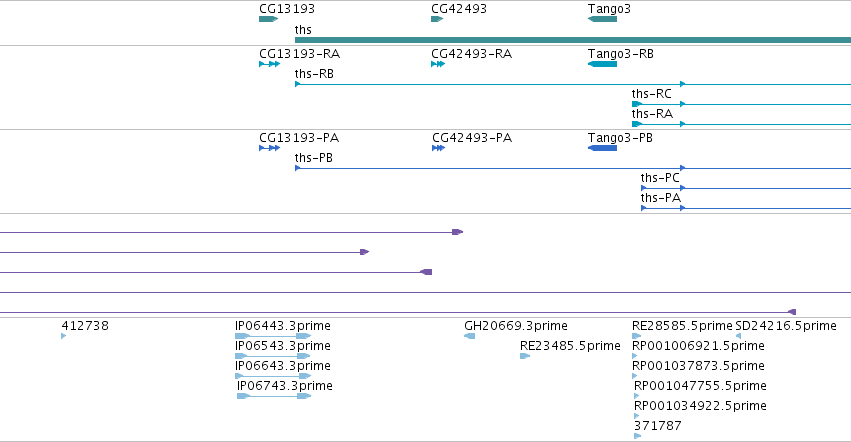Select the IP06543.3prime EST glyph

click(273, 356)
